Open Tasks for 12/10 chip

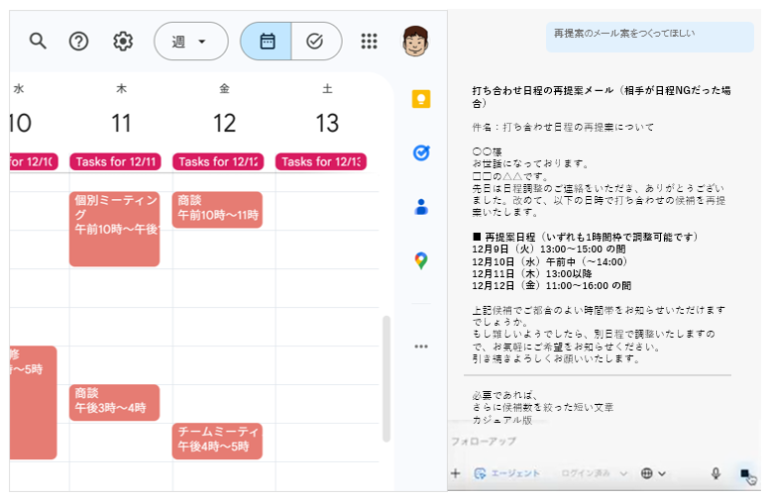[33, 162]
